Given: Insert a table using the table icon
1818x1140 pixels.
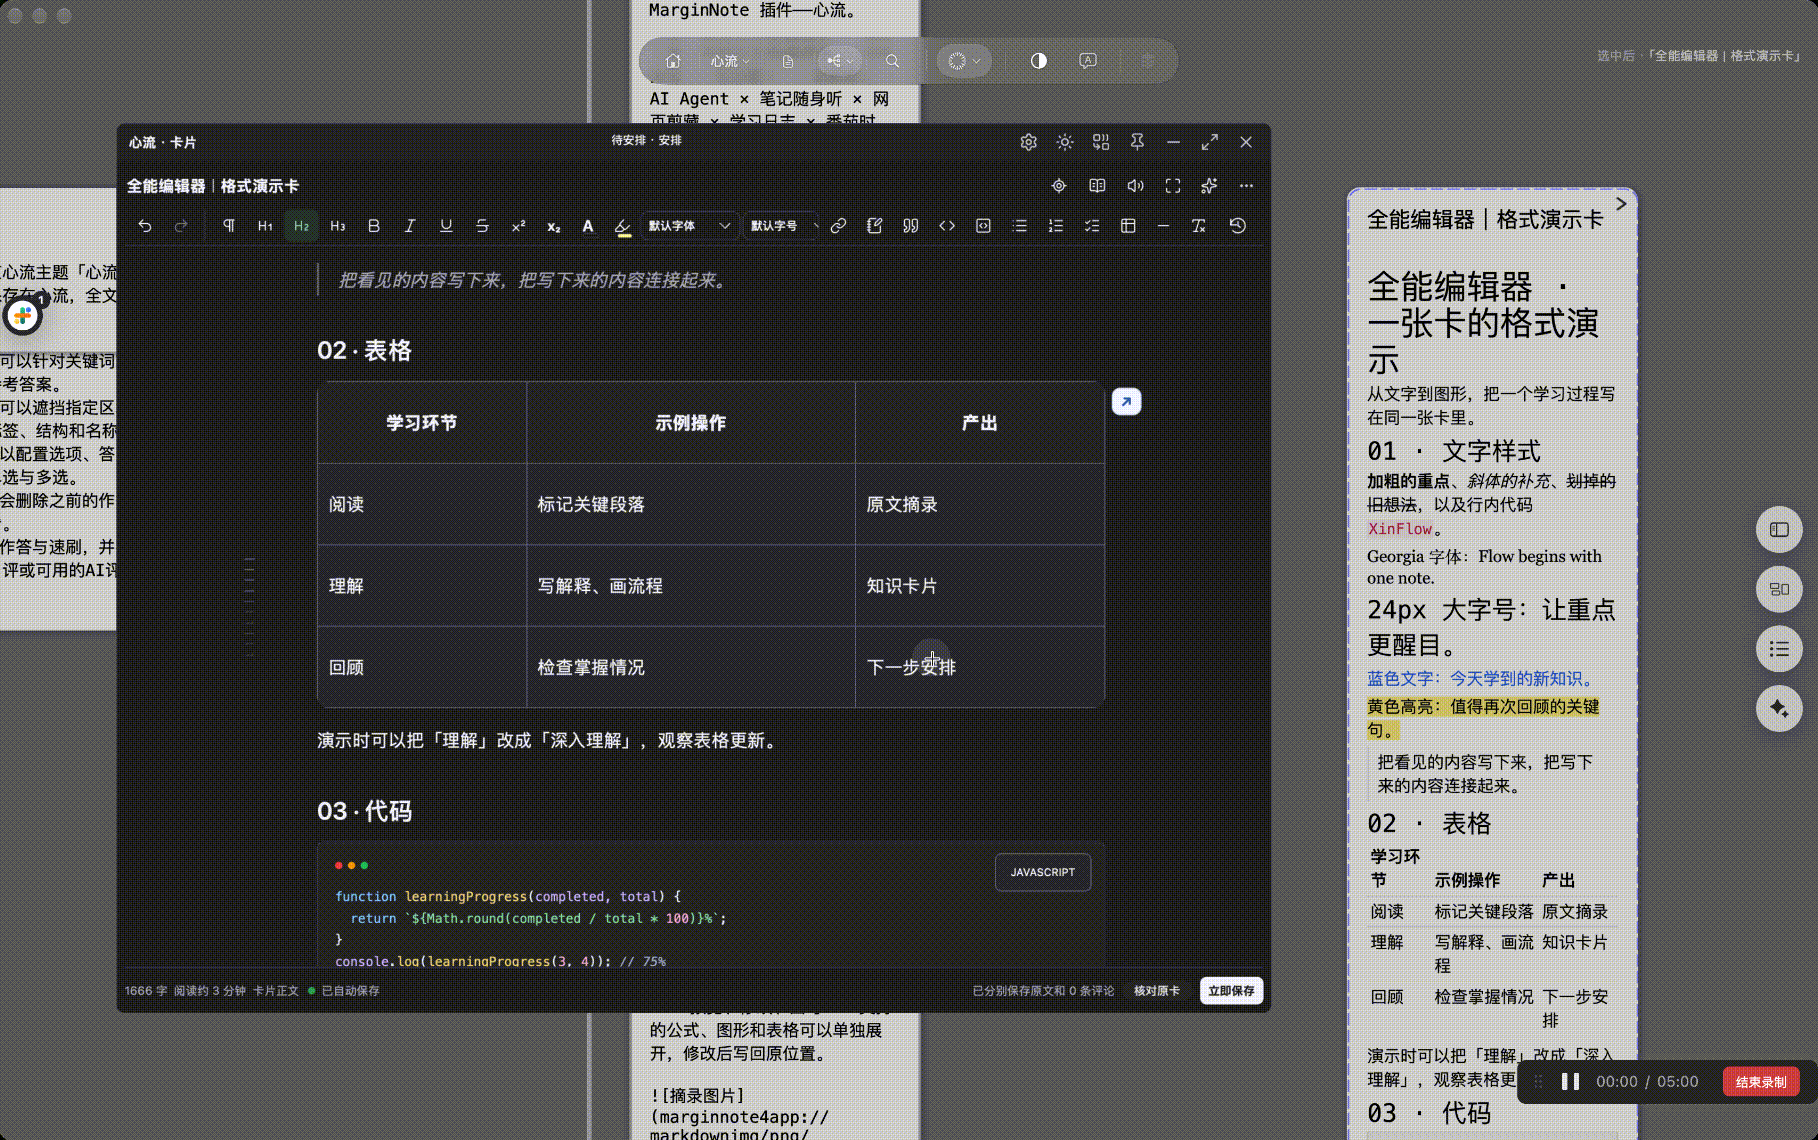Looking at the screenshot, I should tap(1128, 226).
